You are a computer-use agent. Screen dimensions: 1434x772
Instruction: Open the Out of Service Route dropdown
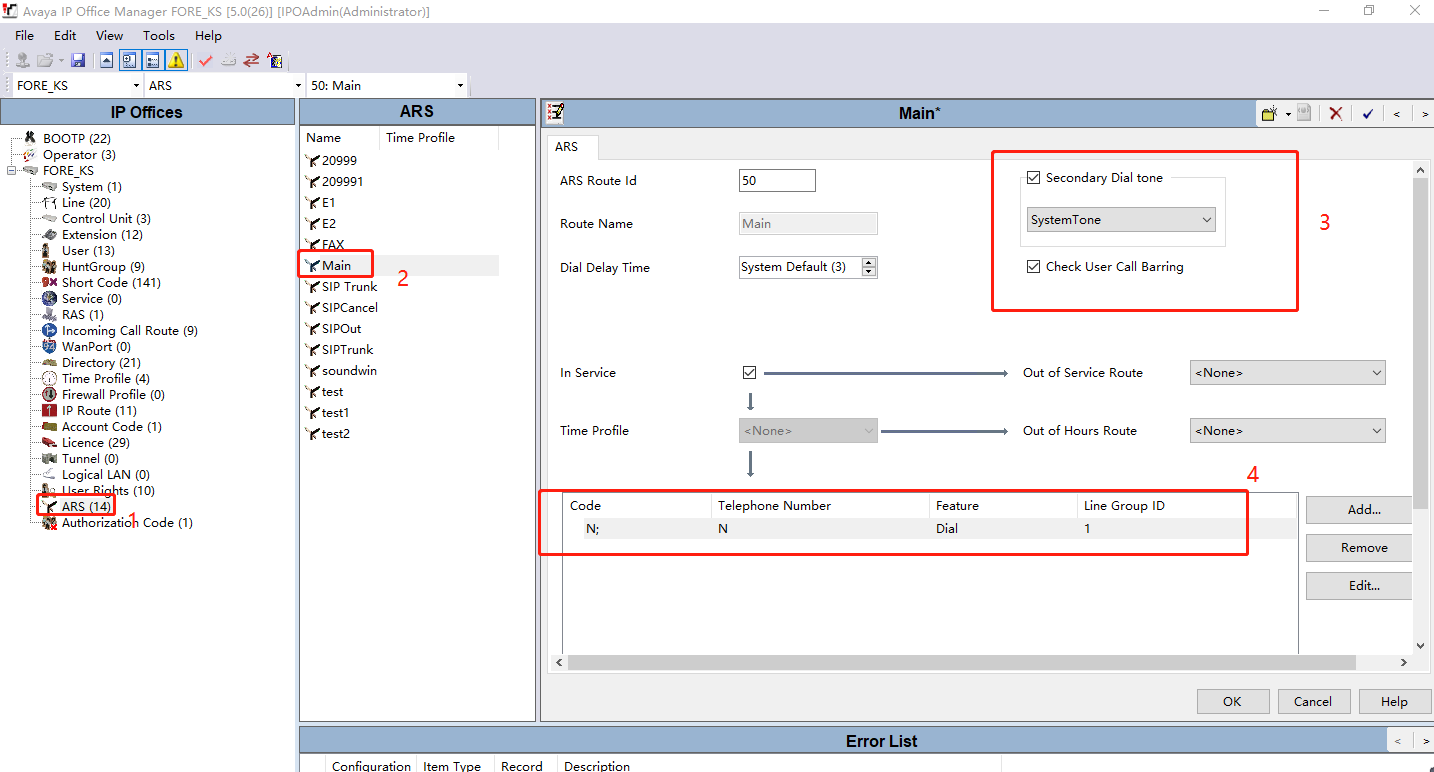(x=1288, y=373)
